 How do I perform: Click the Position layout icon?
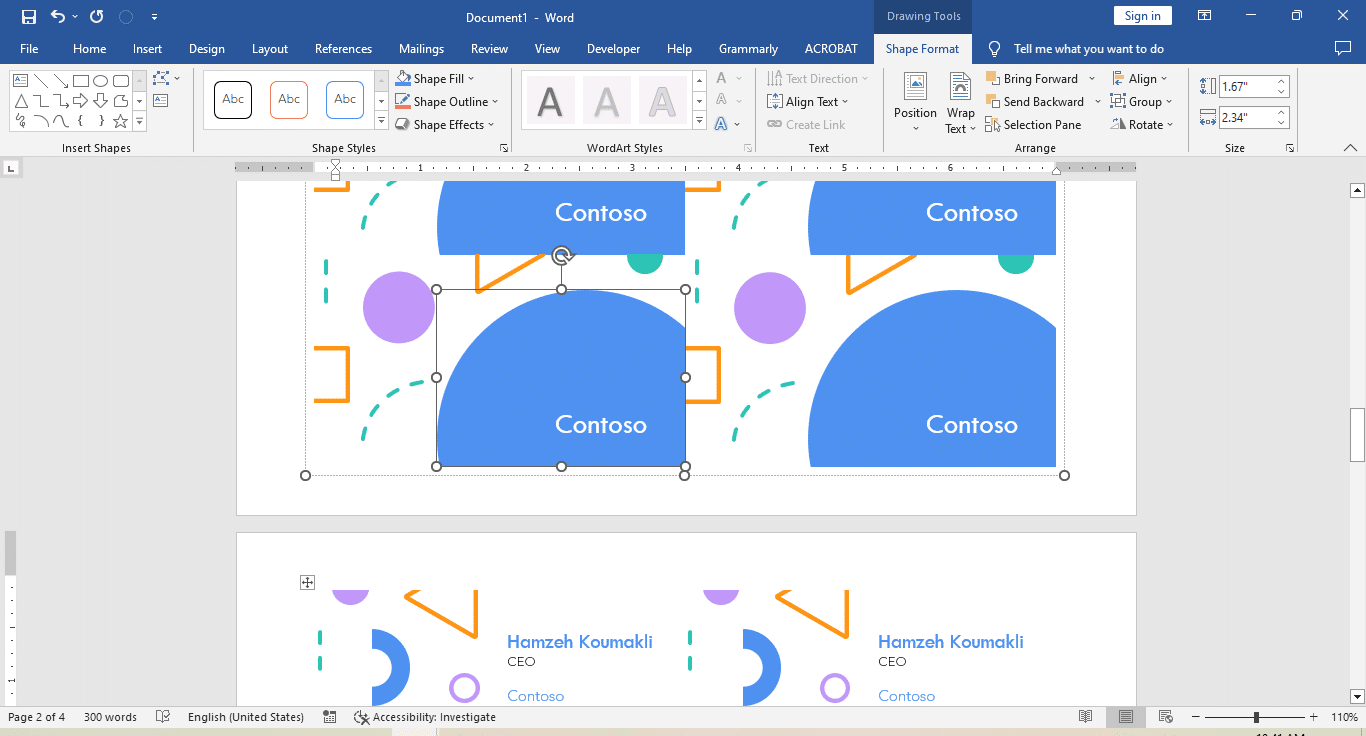pyautogui.click(x=915, y=101)
